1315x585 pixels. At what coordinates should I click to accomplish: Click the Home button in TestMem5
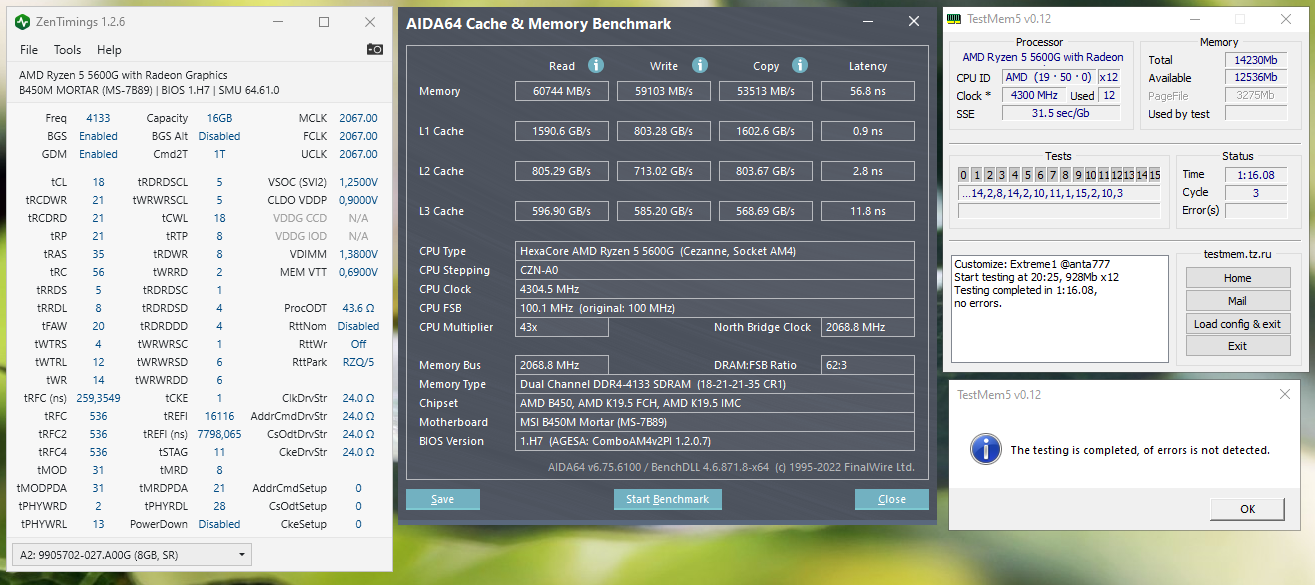click(x=1237, y=277)
